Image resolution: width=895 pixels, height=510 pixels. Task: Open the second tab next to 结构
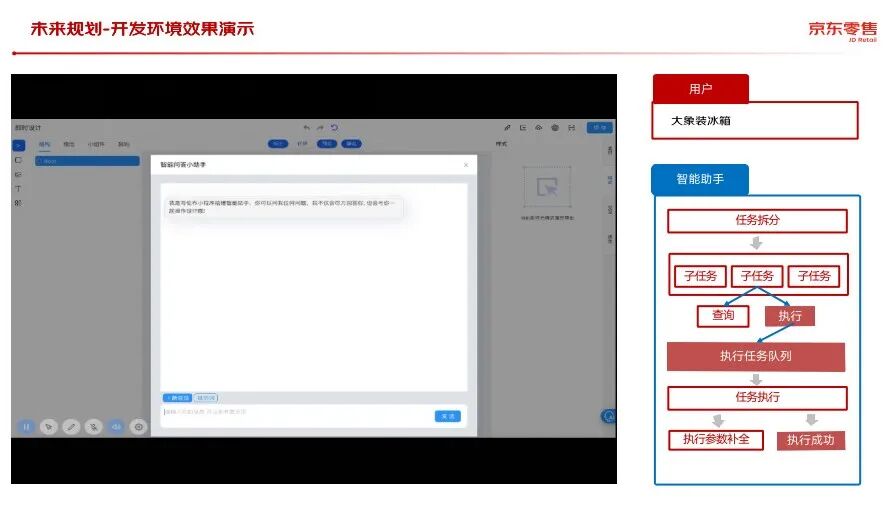pyautogui.click(x=69, y=144)
